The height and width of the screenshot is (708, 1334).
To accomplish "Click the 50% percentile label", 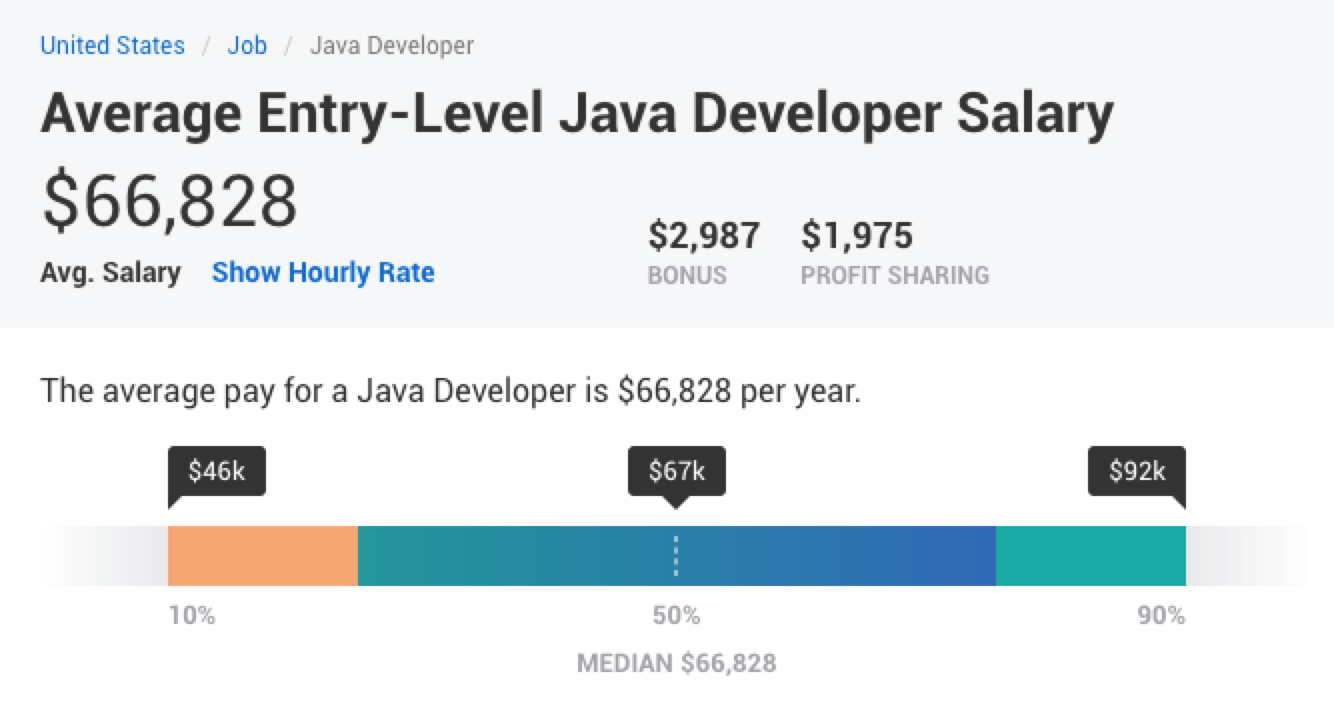I will point(676,616).
